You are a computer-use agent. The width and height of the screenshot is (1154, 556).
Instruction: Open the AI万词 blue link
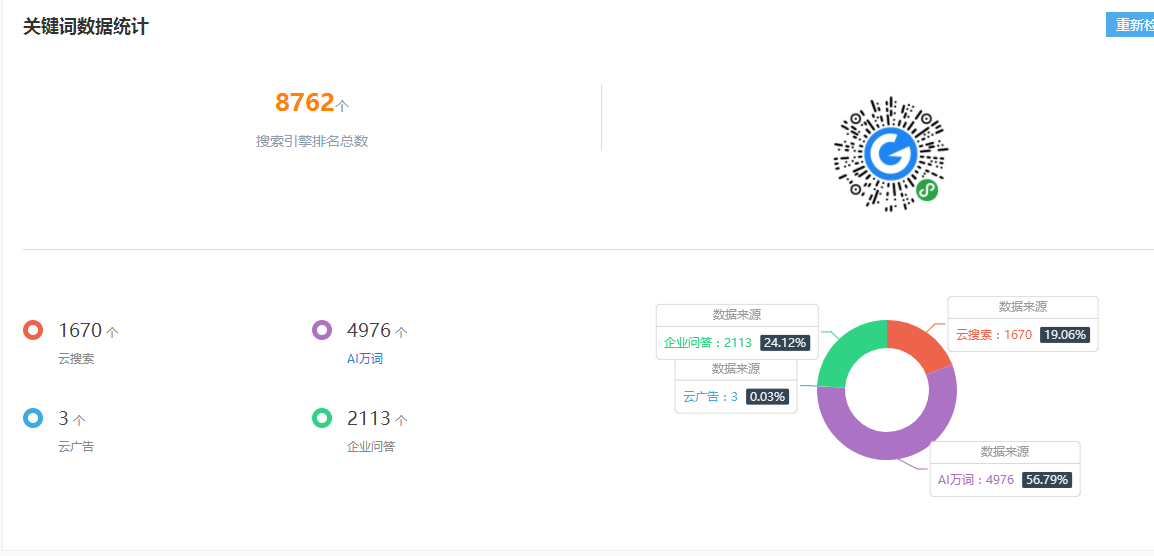tap(364, 359)
